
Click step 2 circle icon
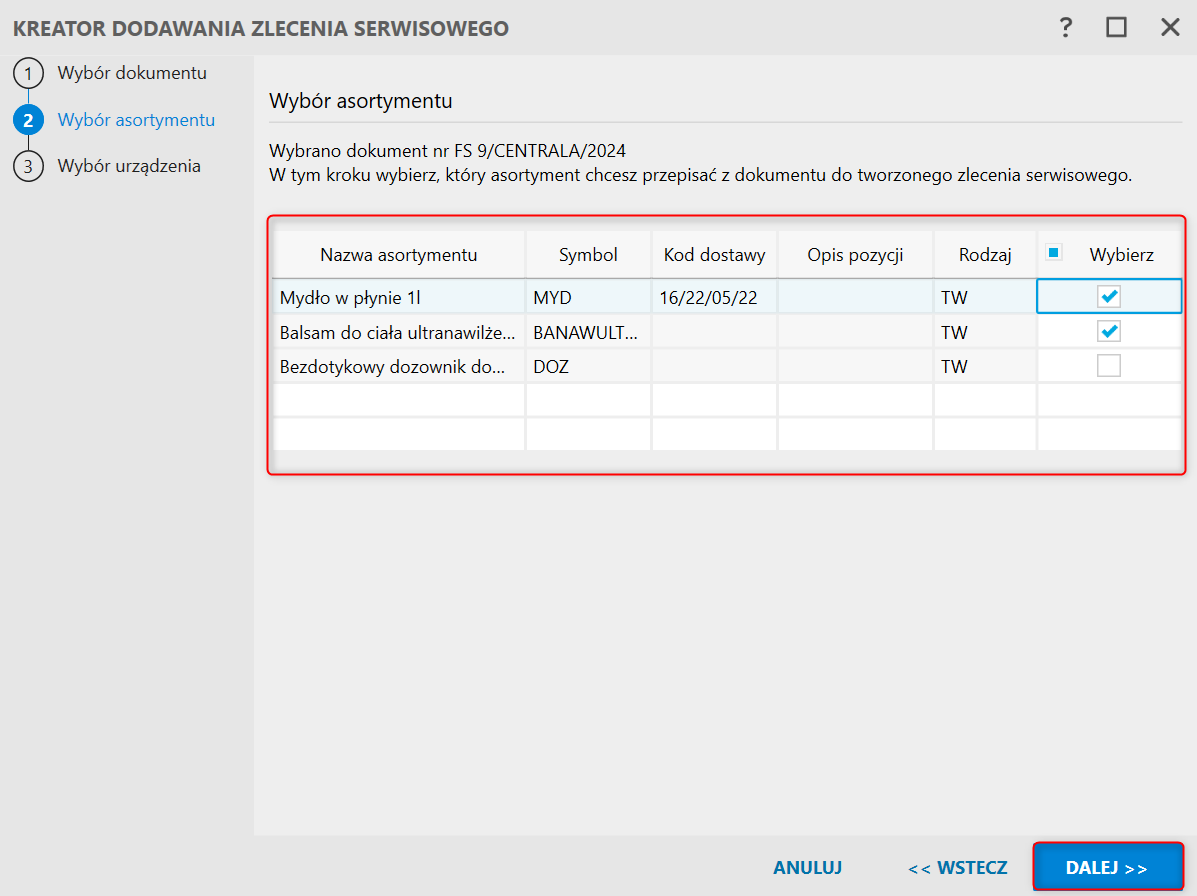tap(28, 121)
